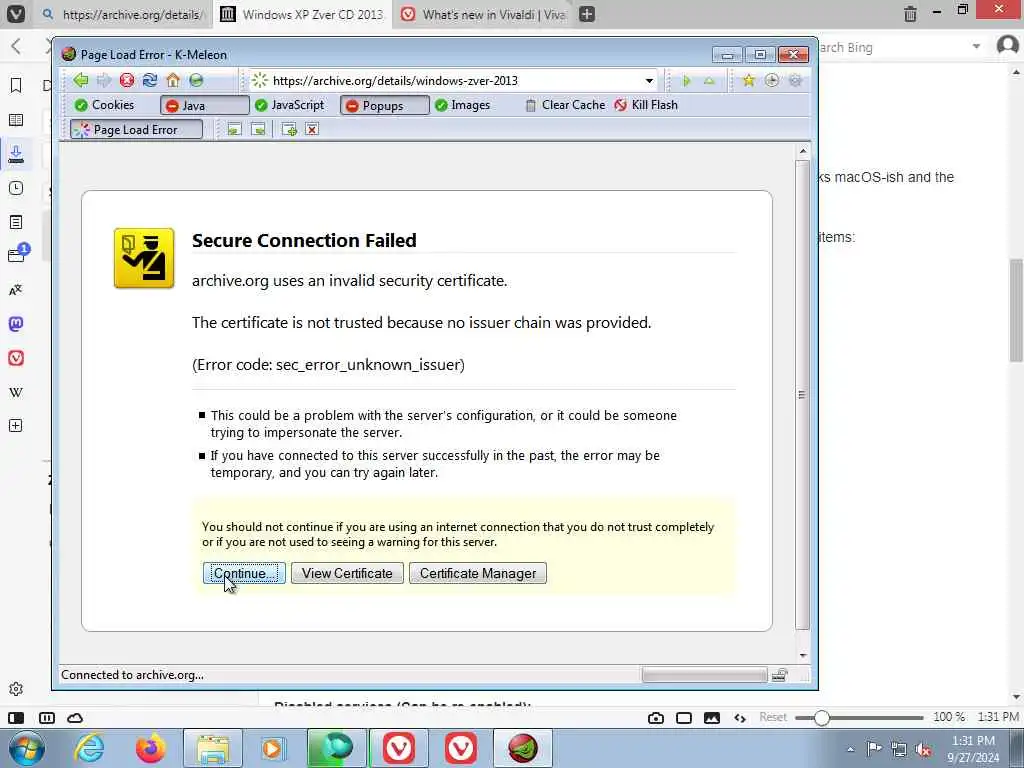Switch to the Windows XP Zver CD 2013 tab

302,14
